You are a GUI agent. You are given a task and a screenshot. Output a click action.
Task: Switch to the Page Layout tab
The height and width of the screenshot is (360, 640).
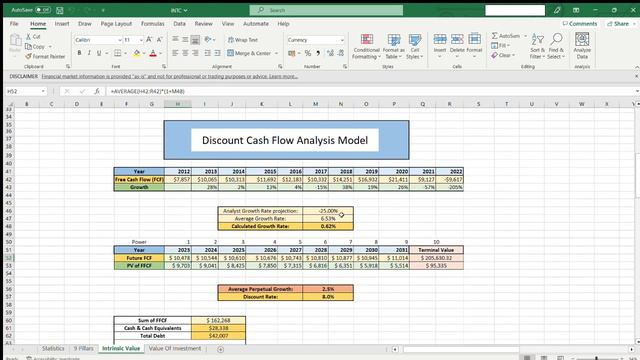(116, 24)
